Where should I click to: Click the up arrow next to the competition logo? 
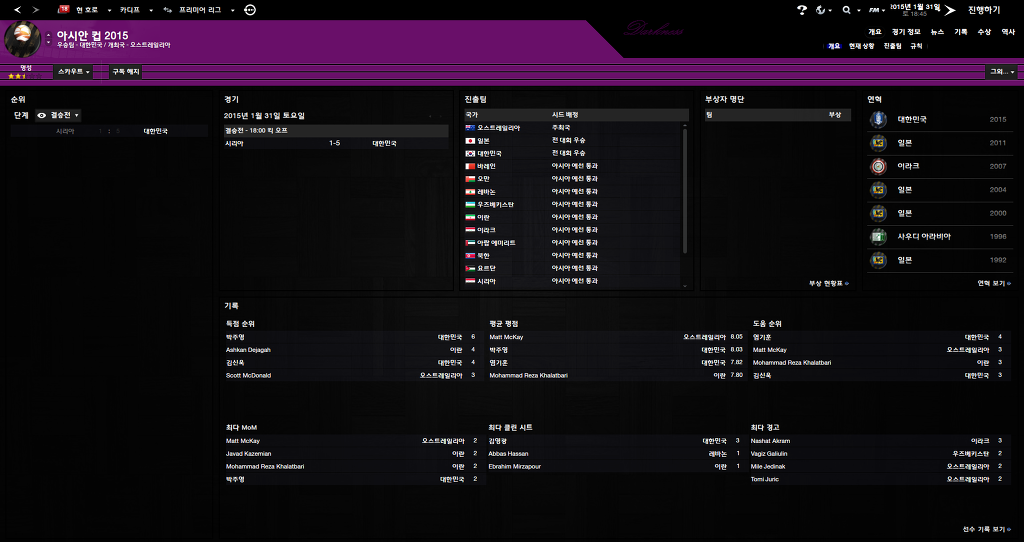tap(48, 35)
